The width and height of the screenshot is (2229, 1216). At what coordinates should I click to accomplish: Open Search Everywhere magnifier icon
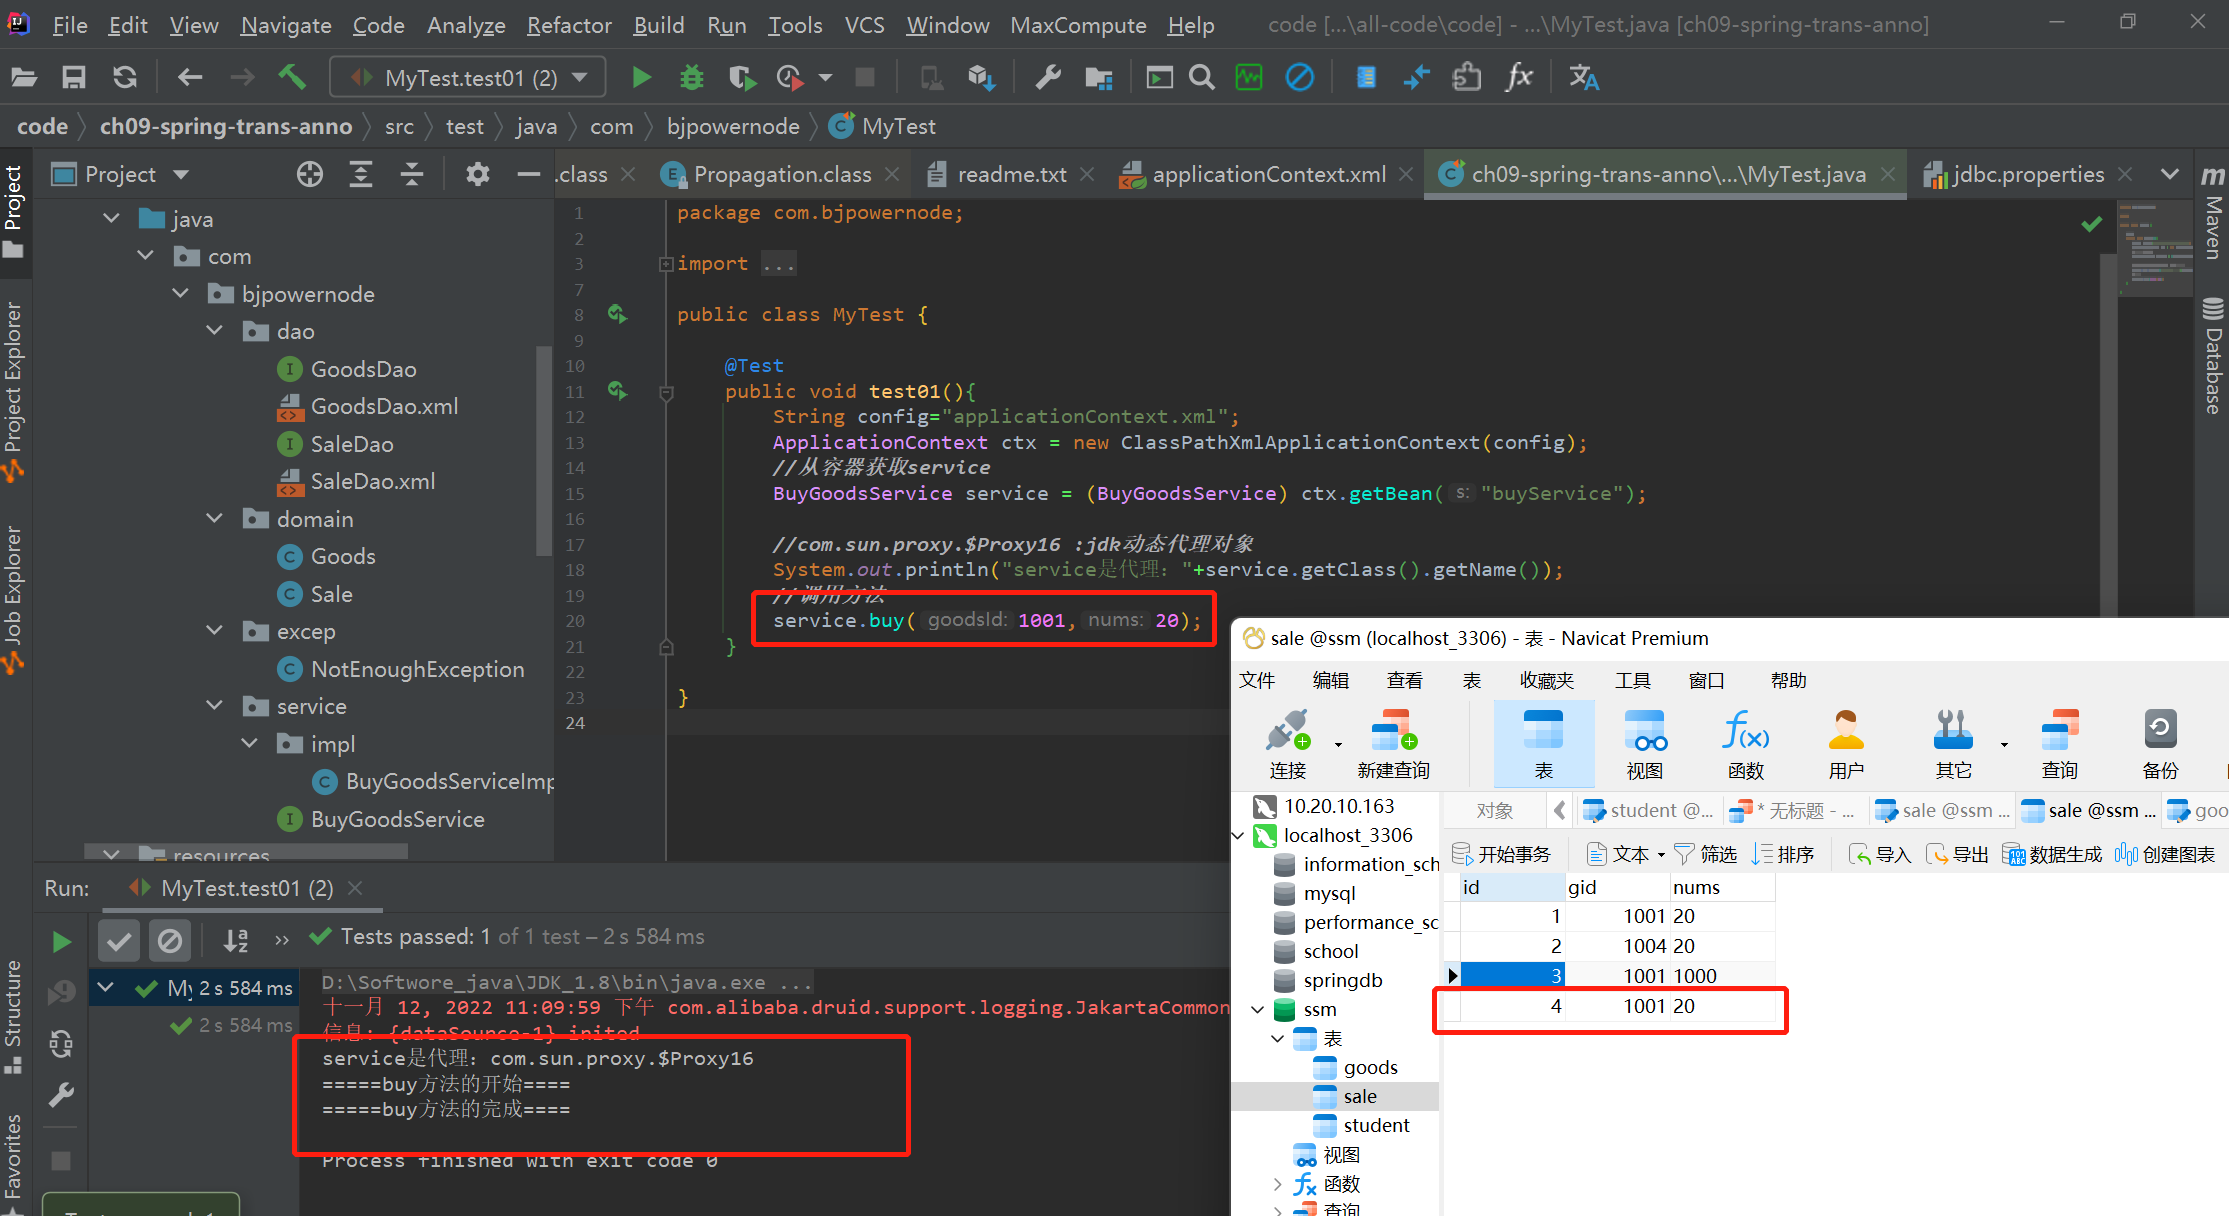[1202, 77]
